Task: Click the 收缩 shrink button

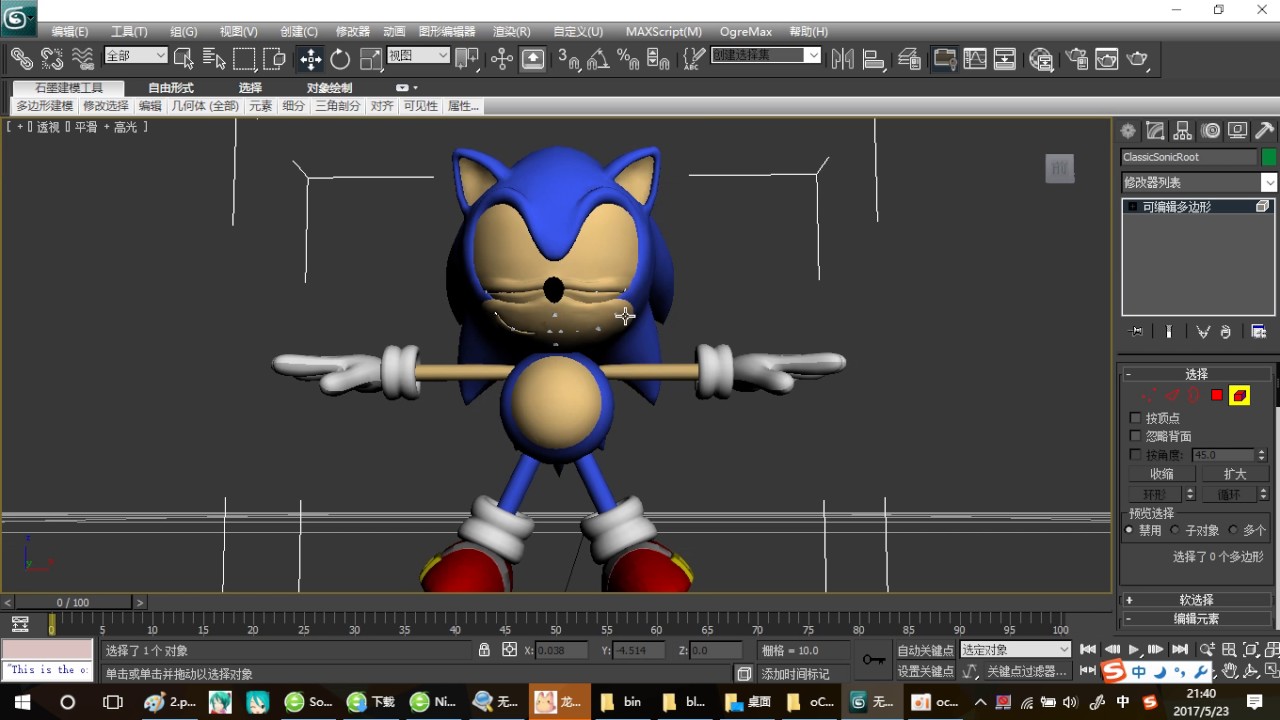Action: (1161, 474)
